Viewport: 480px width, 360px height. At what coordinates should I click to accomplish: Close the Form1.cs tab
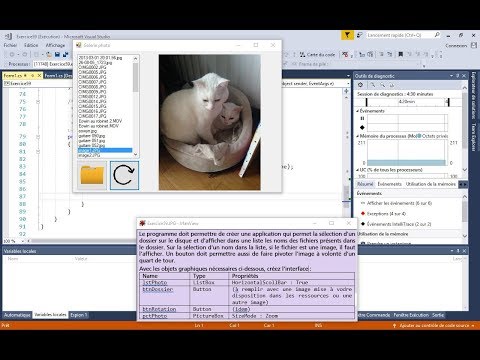click(x=39, y=76)
